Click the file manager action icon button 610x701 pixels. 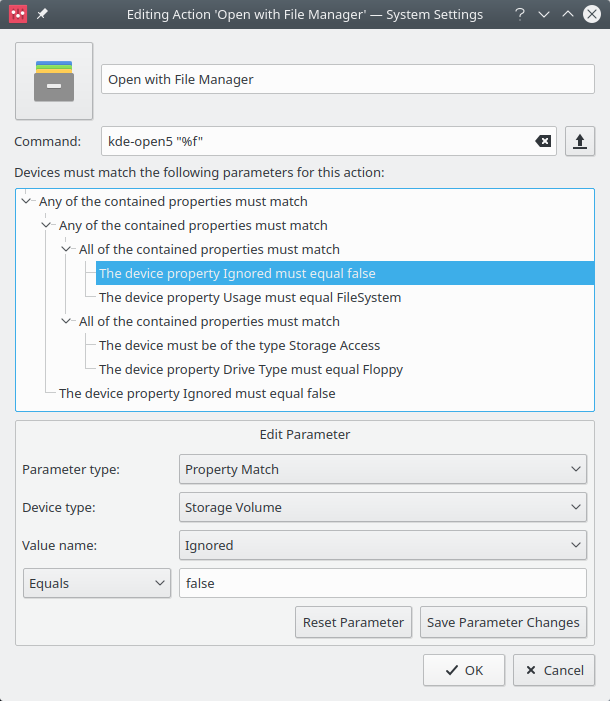click(x=54, y=81)
